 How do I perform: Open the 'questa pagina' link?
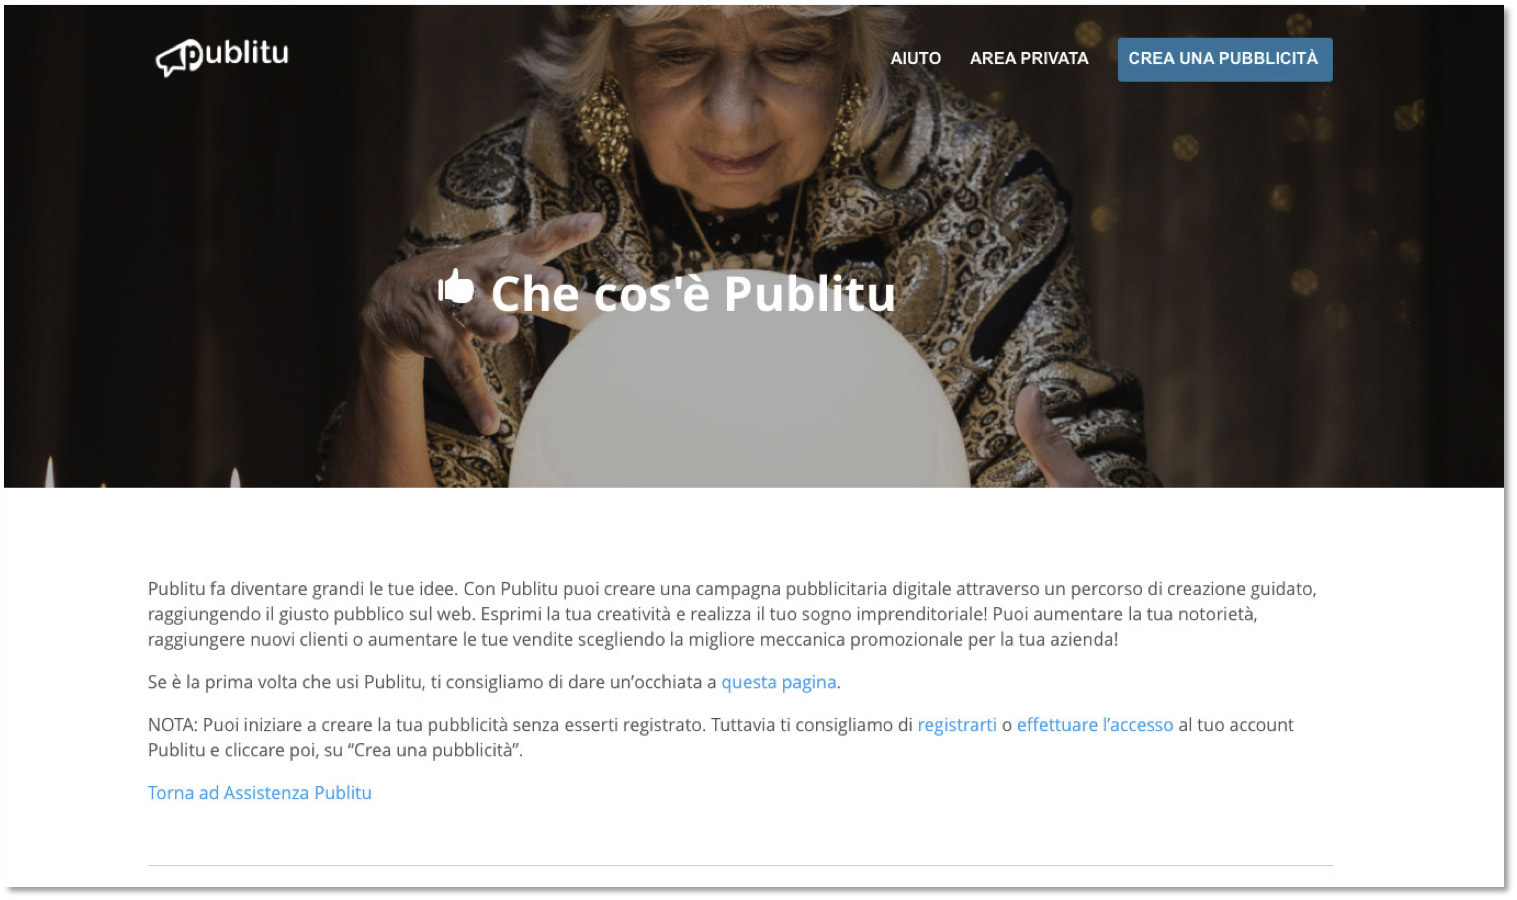[x=779, y=682]
